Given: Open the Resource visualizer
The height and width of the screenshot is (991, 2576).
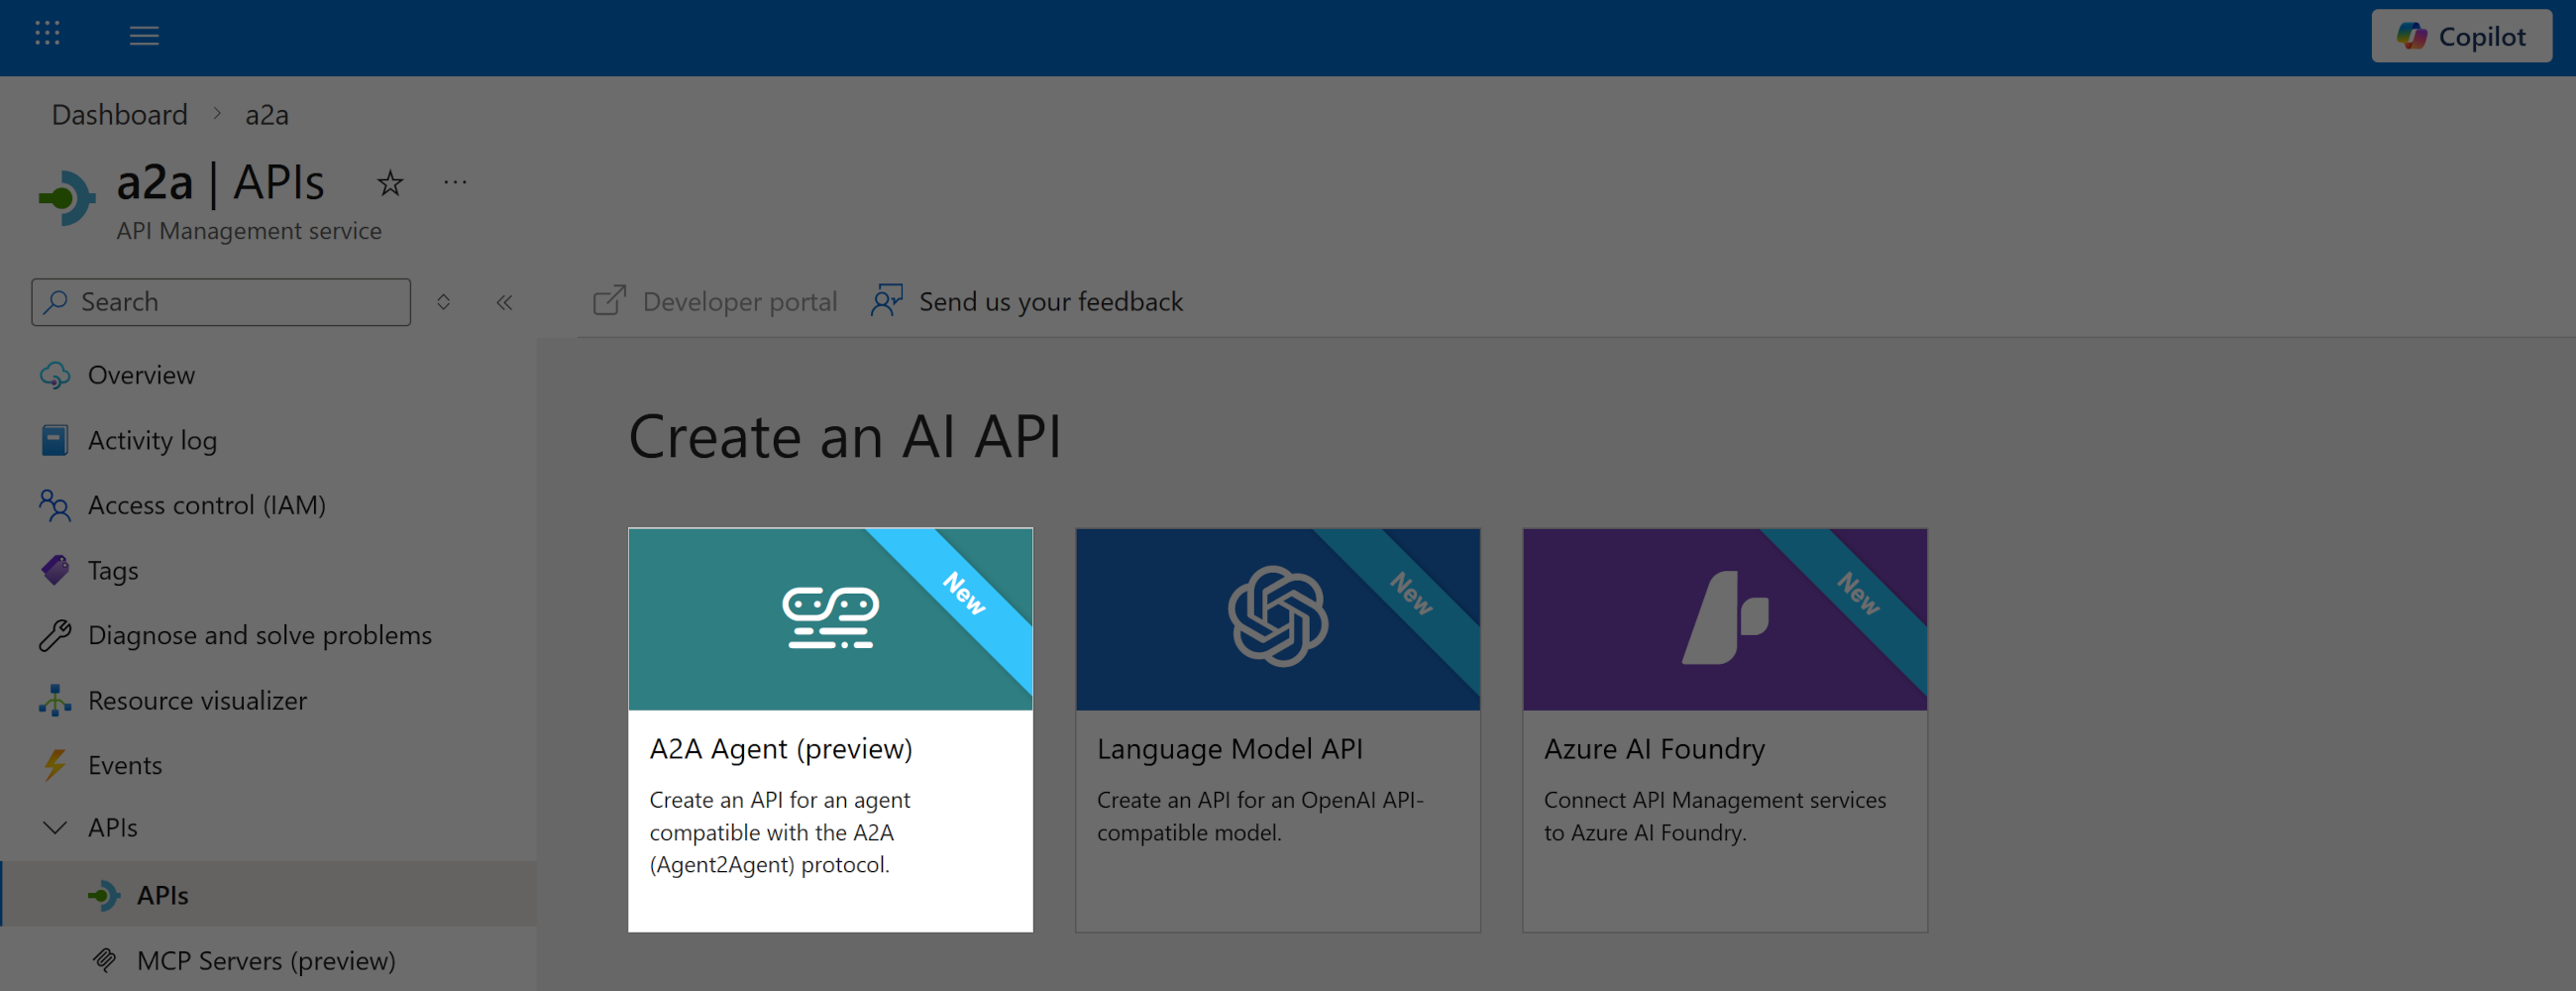Looking at the screenshot, I should tap(55, 700).
